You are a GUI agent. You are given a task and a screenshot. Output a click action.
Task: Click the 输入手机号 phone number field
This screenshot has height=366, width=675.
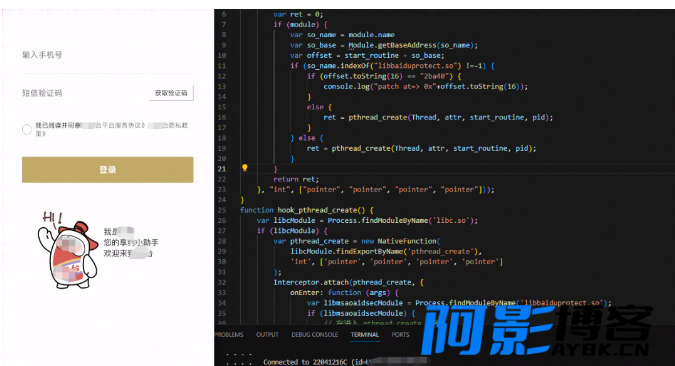[108, 55]
